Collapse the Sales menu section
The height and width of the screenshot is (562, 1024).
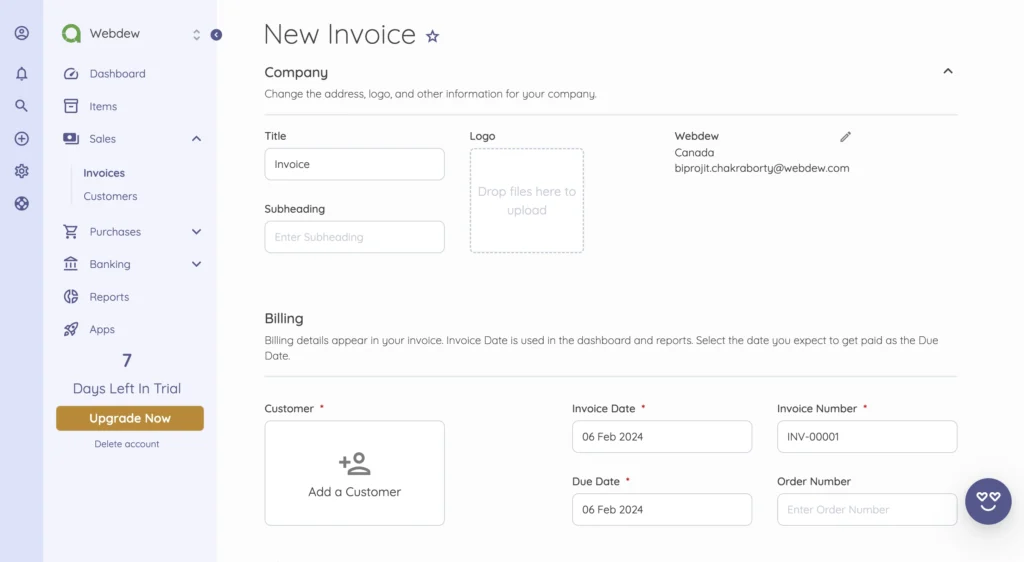pyautogui.click(x=196, y=139)
